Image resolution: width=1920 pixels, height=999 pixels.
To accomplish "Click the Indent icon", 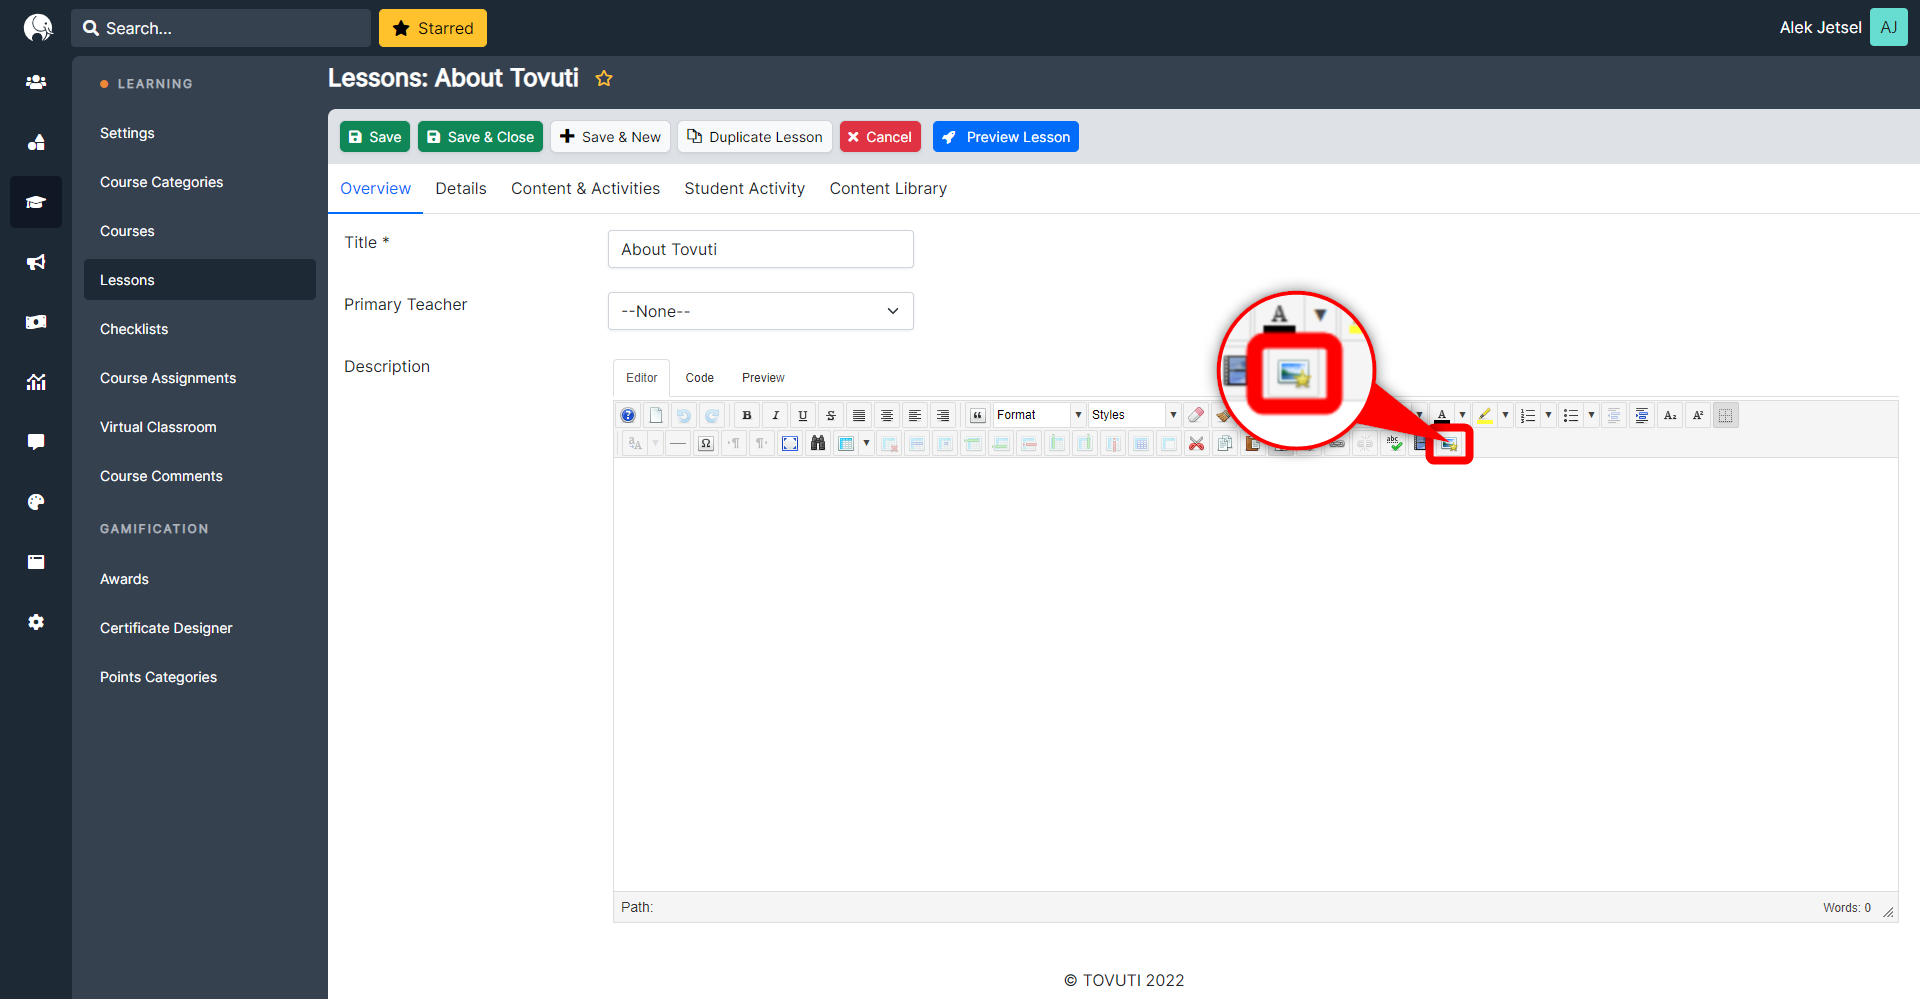I will click(x=1642, y=415).
